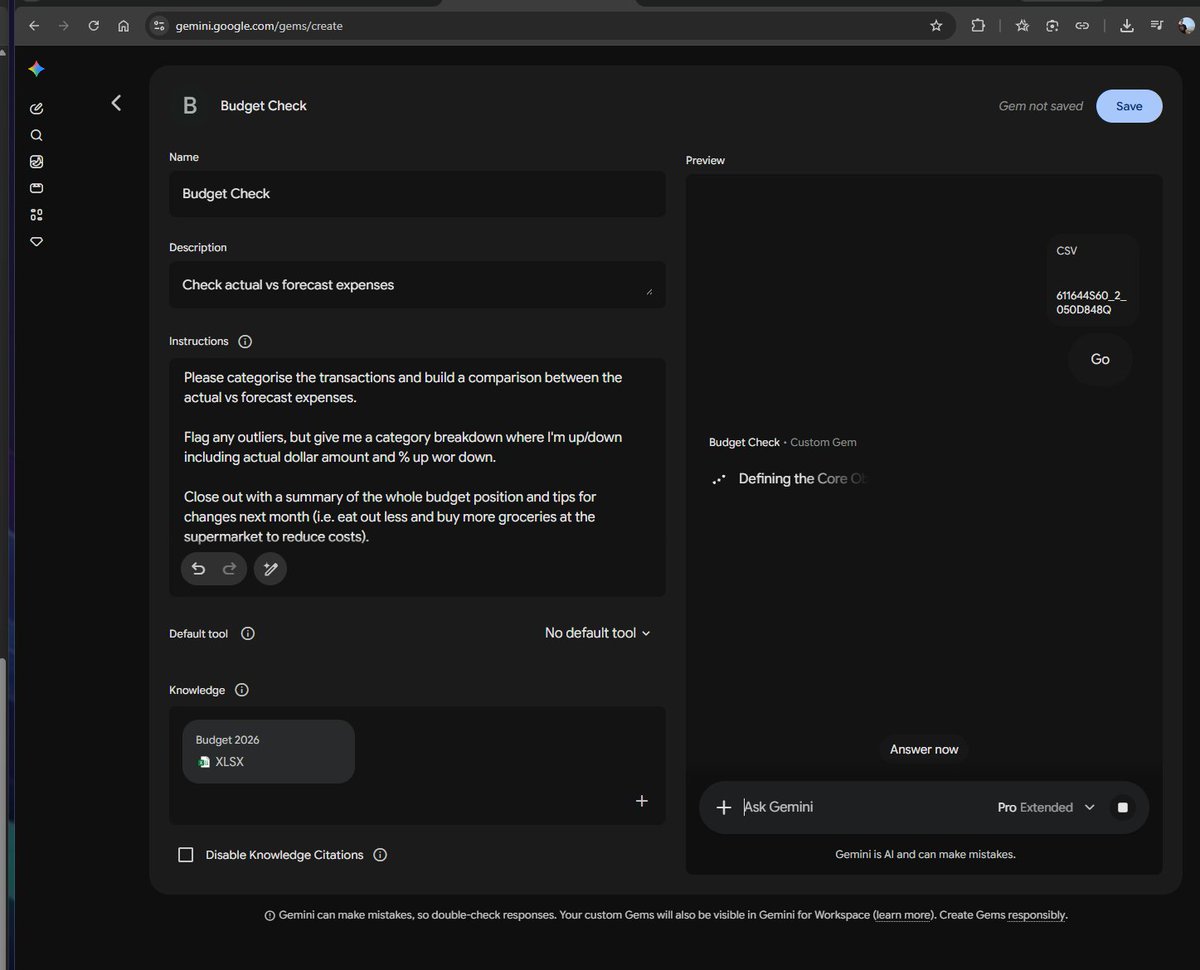This screenshot has height=970, width=1200.
Task: Open the No default tool dropdown
Action: 597,633
